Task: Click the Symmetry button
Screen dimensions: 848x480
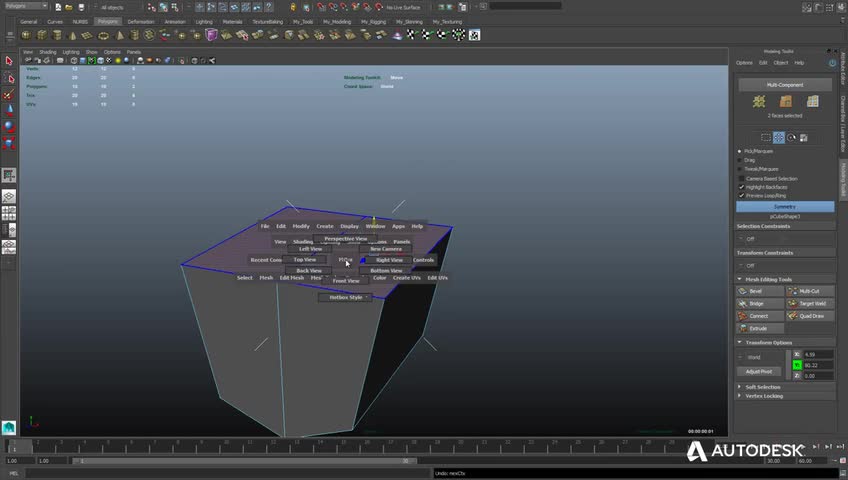Action: click(x=785, y=207)
